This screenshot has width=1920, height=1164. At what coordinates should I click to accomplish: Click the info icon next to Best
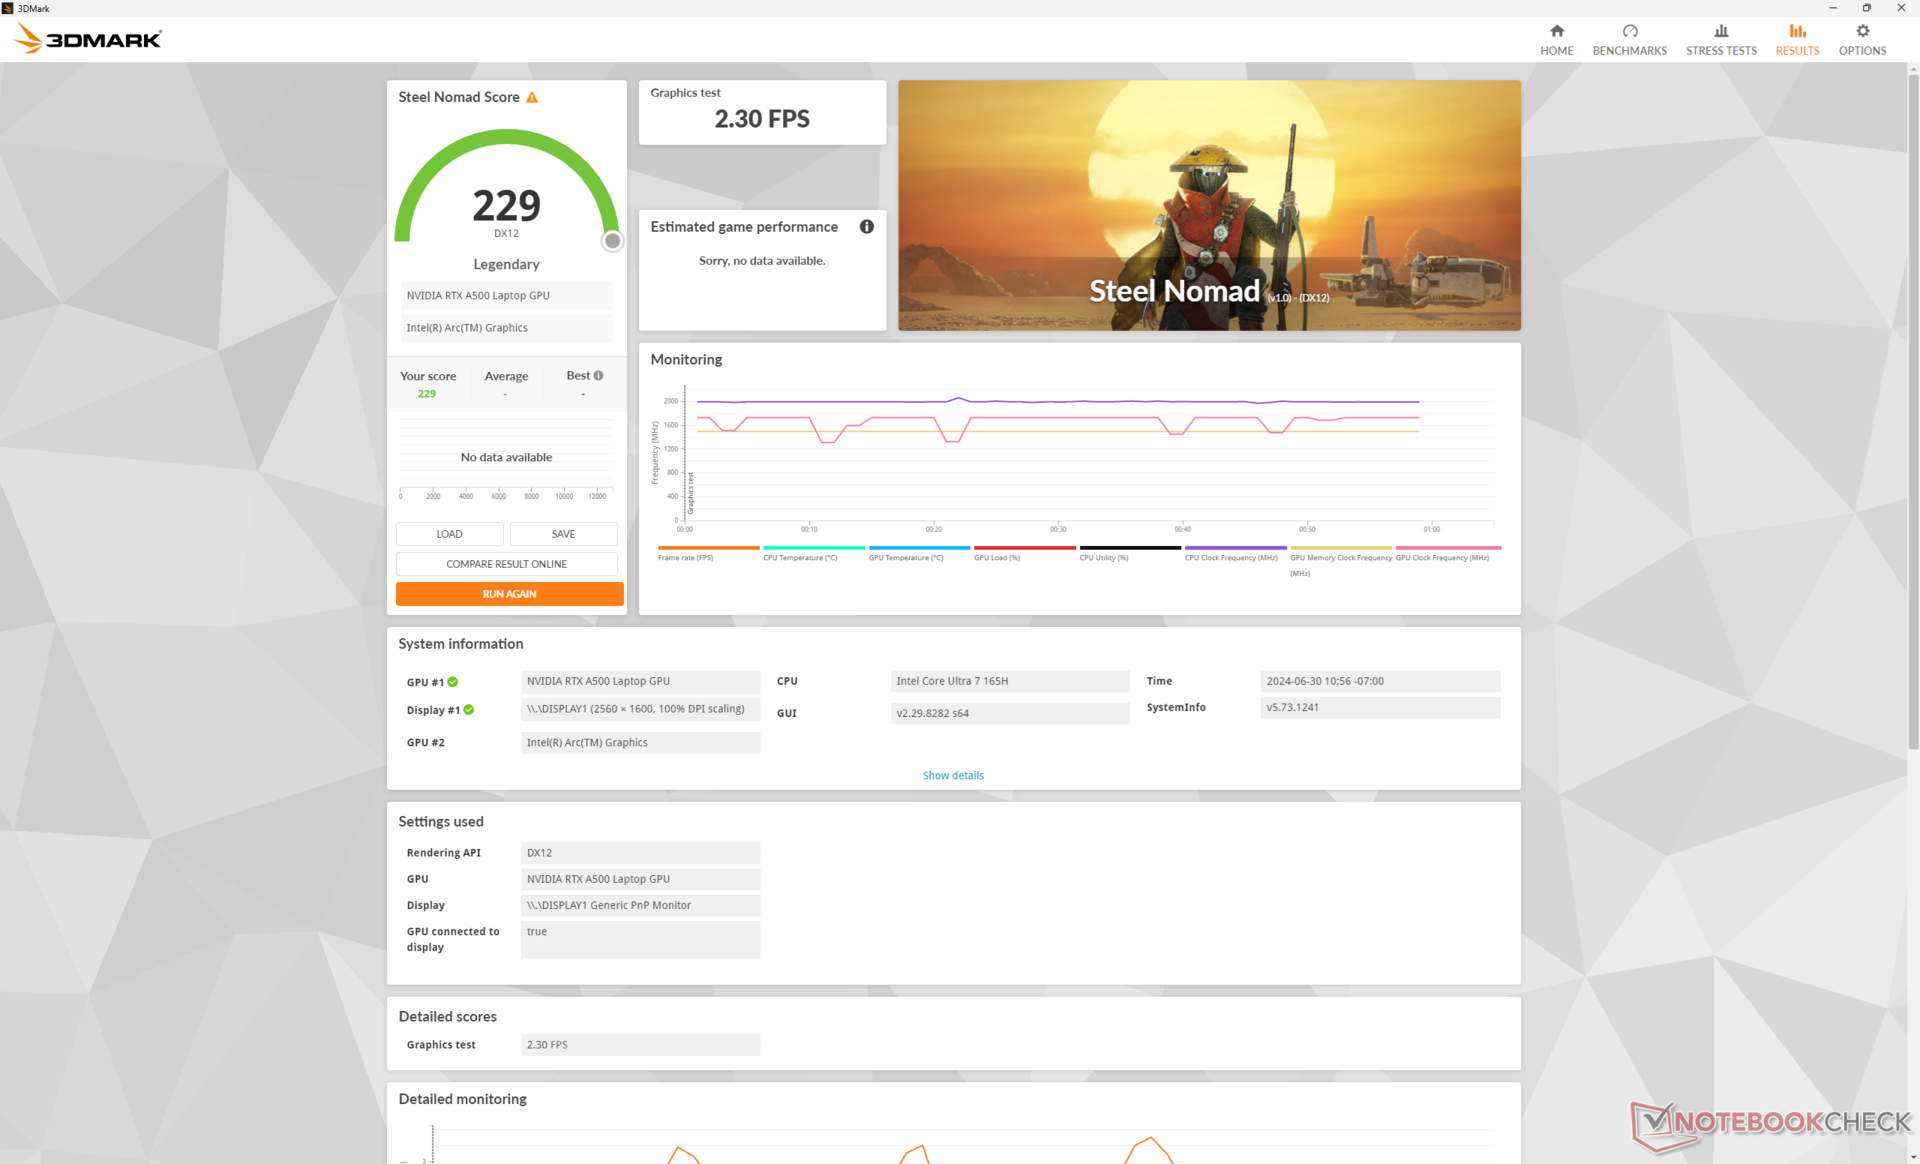tap(598, 376)
